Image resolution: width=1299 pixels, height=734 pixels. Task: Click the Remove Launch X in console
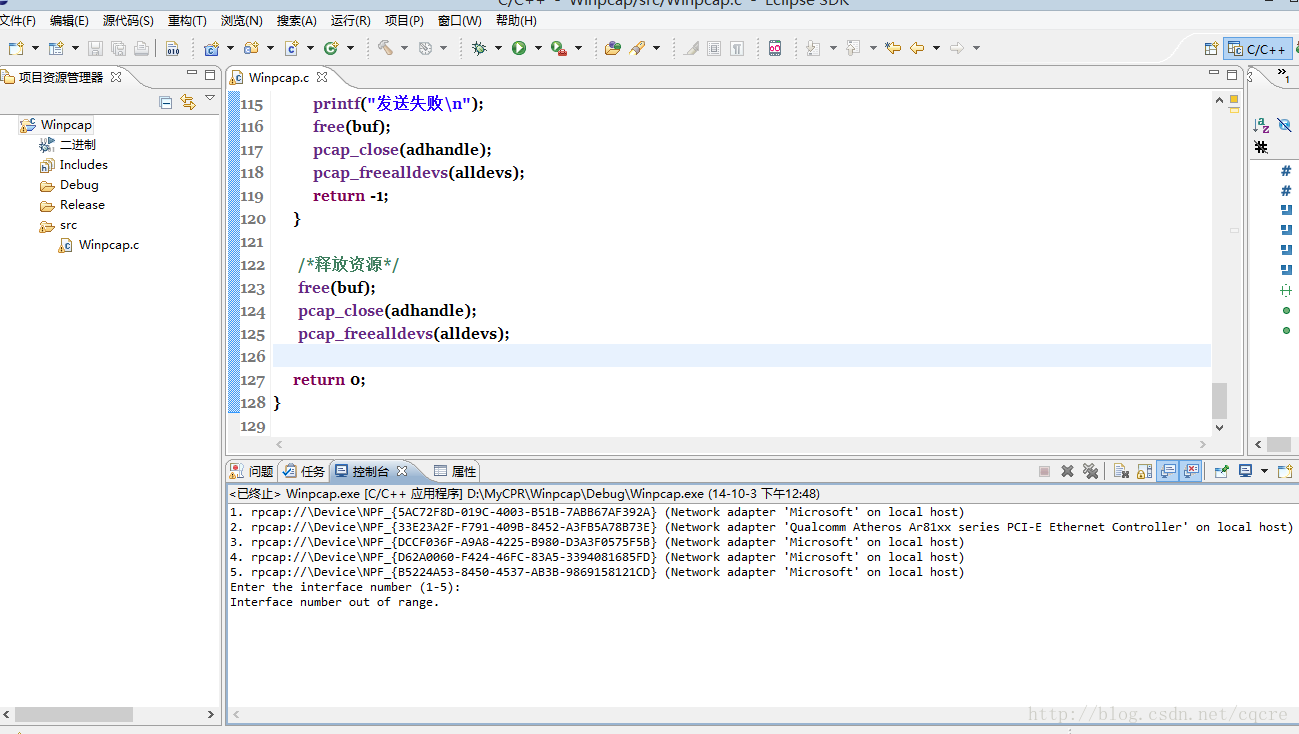(1067, 471)
